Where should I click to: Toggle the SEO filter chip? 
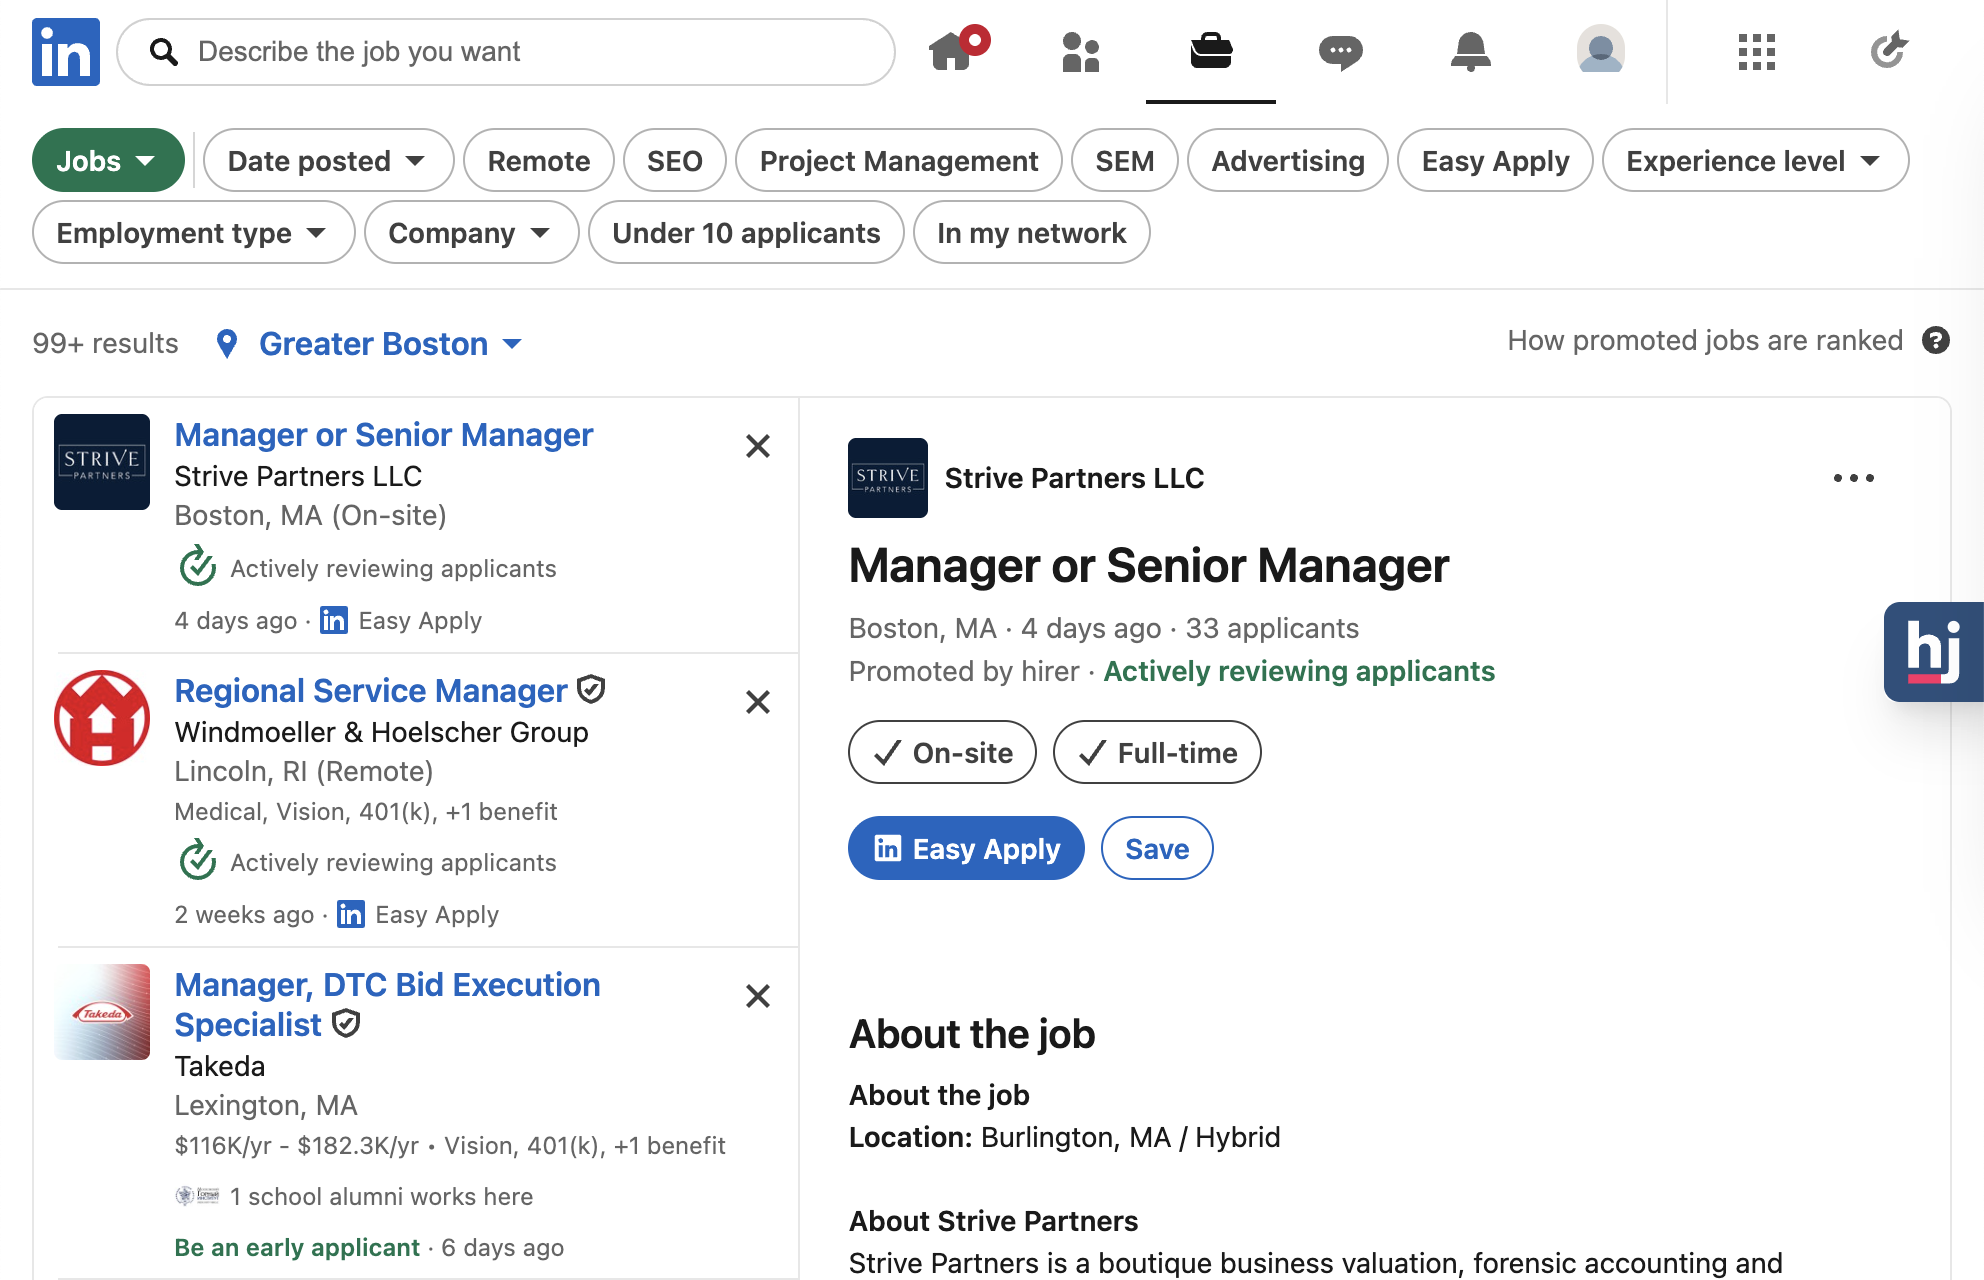[x=675, y=160]
